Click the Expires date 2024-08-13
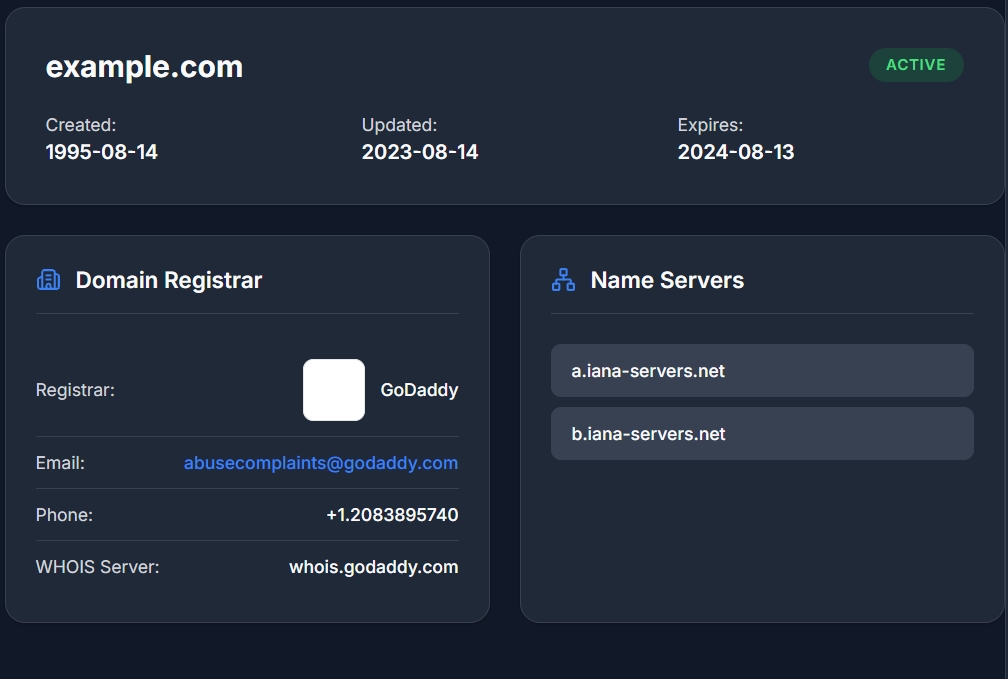The image size is (1008, 679). 735,152
